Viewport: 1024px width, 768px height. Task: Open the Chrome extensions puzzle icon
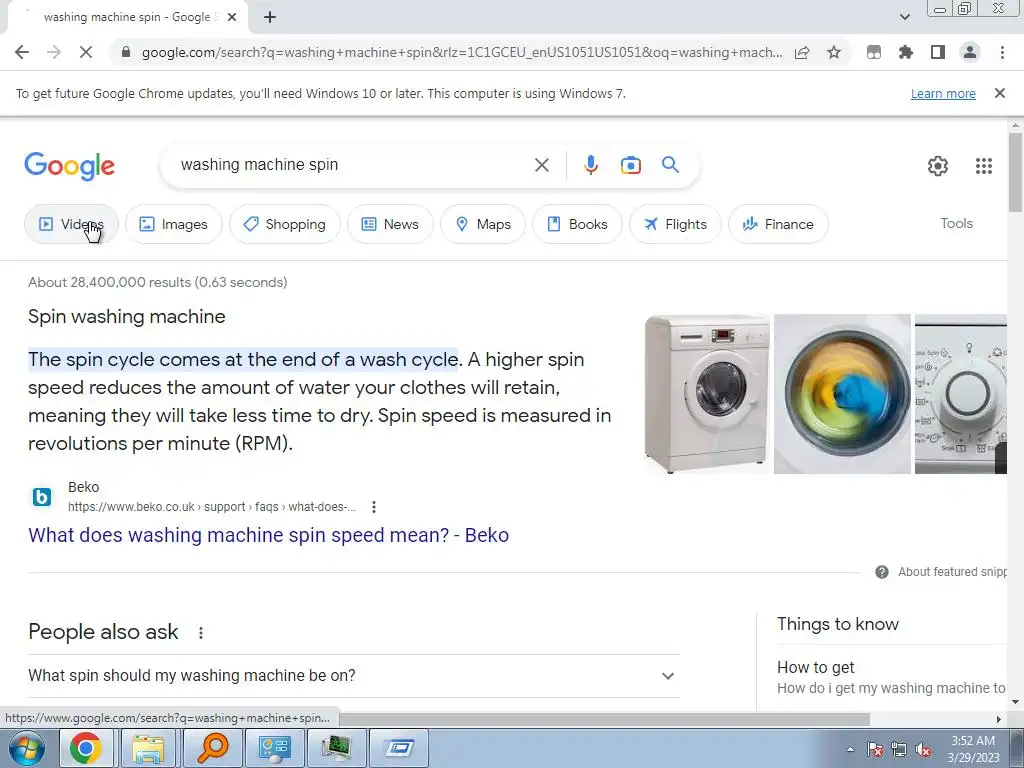coord(906,52)
